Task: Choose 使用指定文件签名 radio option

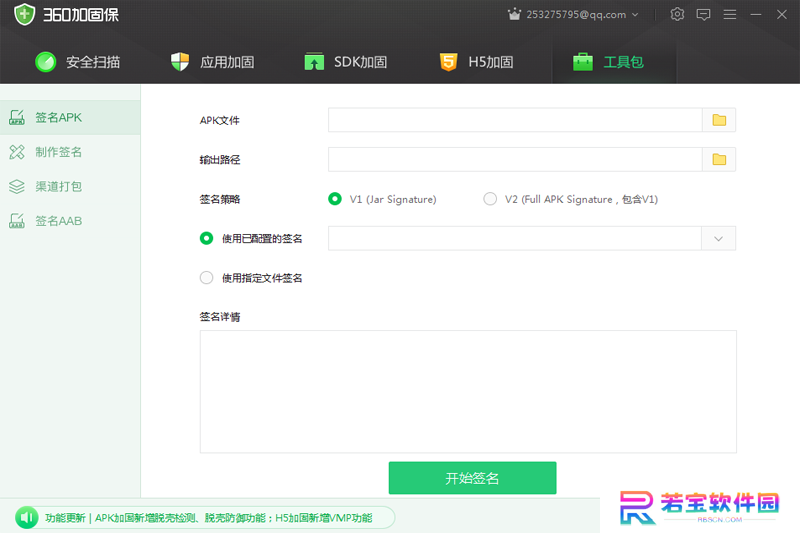Action: coord(206,277)
